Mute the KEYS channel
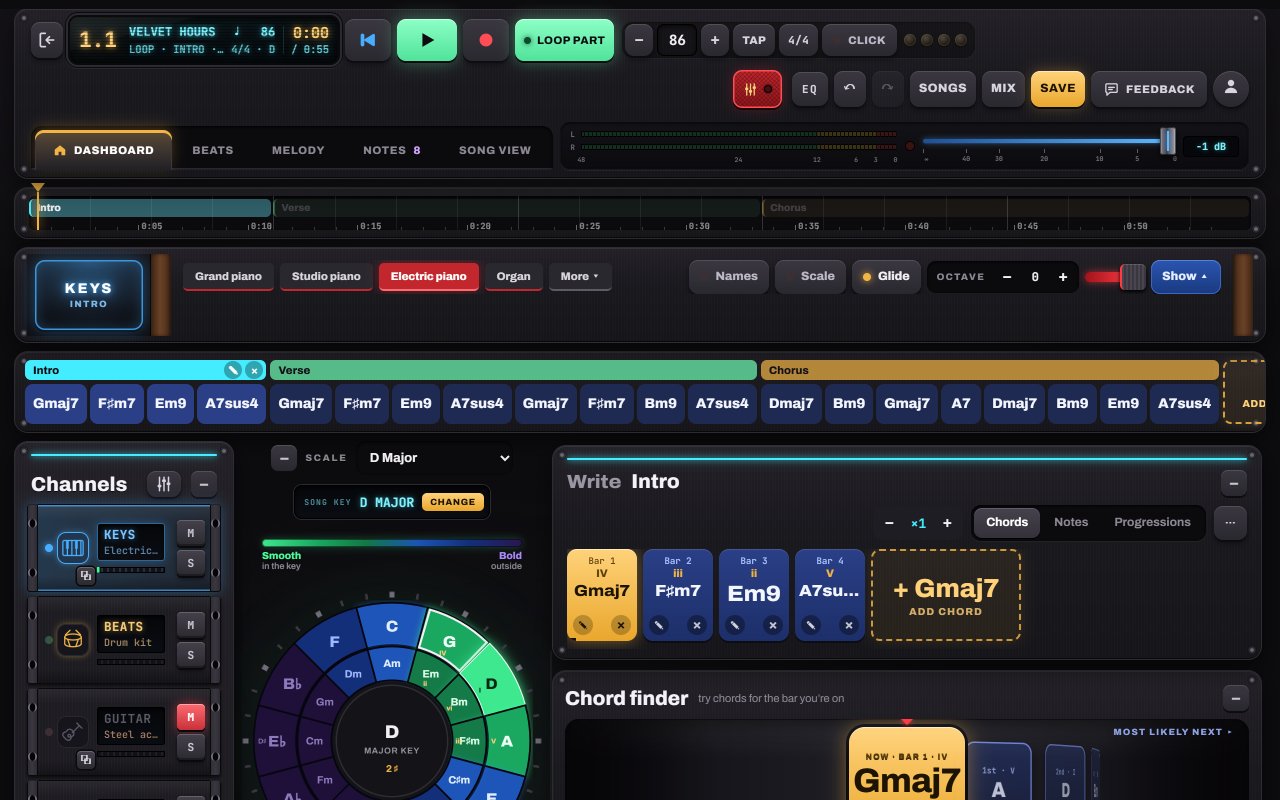This screenshot has width=1280, height=800. tap(191, 534)
